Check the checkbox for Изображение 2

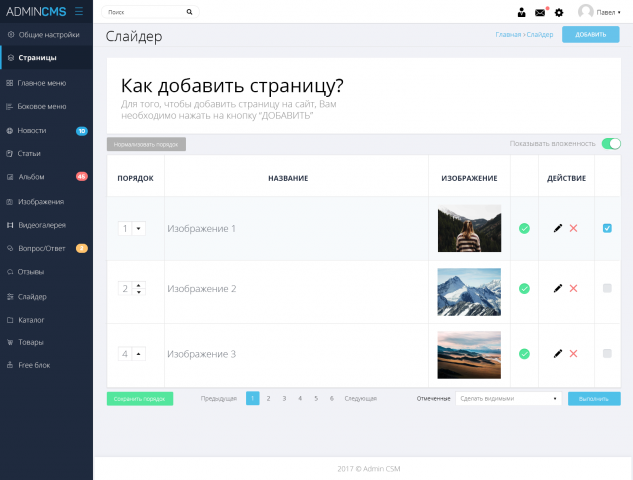click(607, 288)
